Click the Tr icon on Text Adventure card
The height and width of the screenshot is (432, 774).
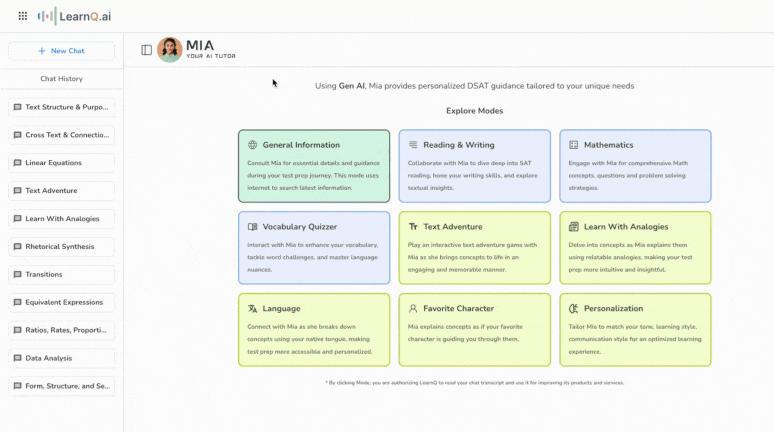413,227
